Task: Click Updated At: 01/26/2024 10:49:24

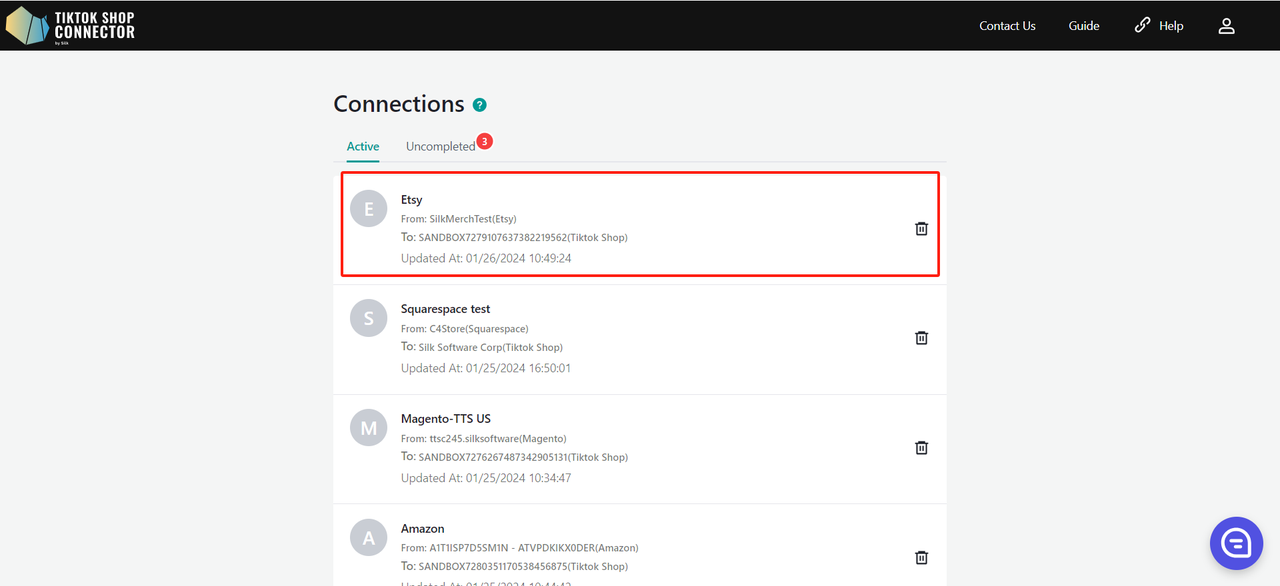Action: point(486,258)
